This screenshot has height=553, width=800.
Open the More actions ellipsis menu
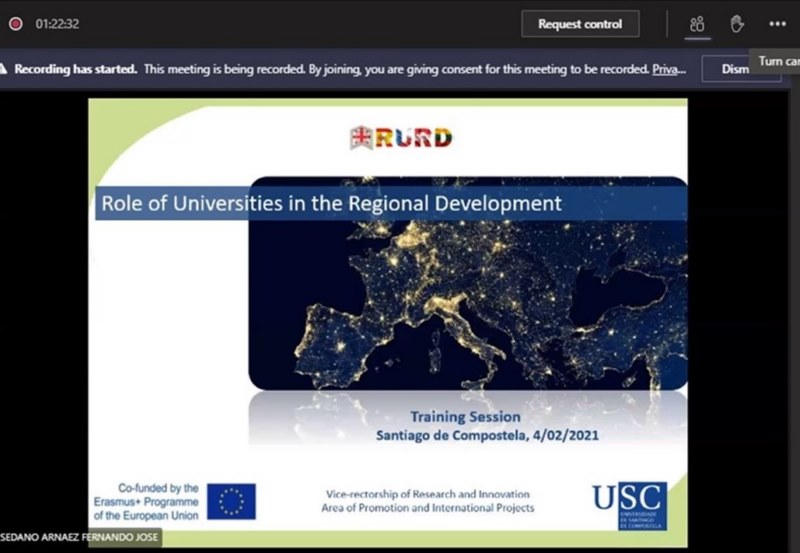777,24
